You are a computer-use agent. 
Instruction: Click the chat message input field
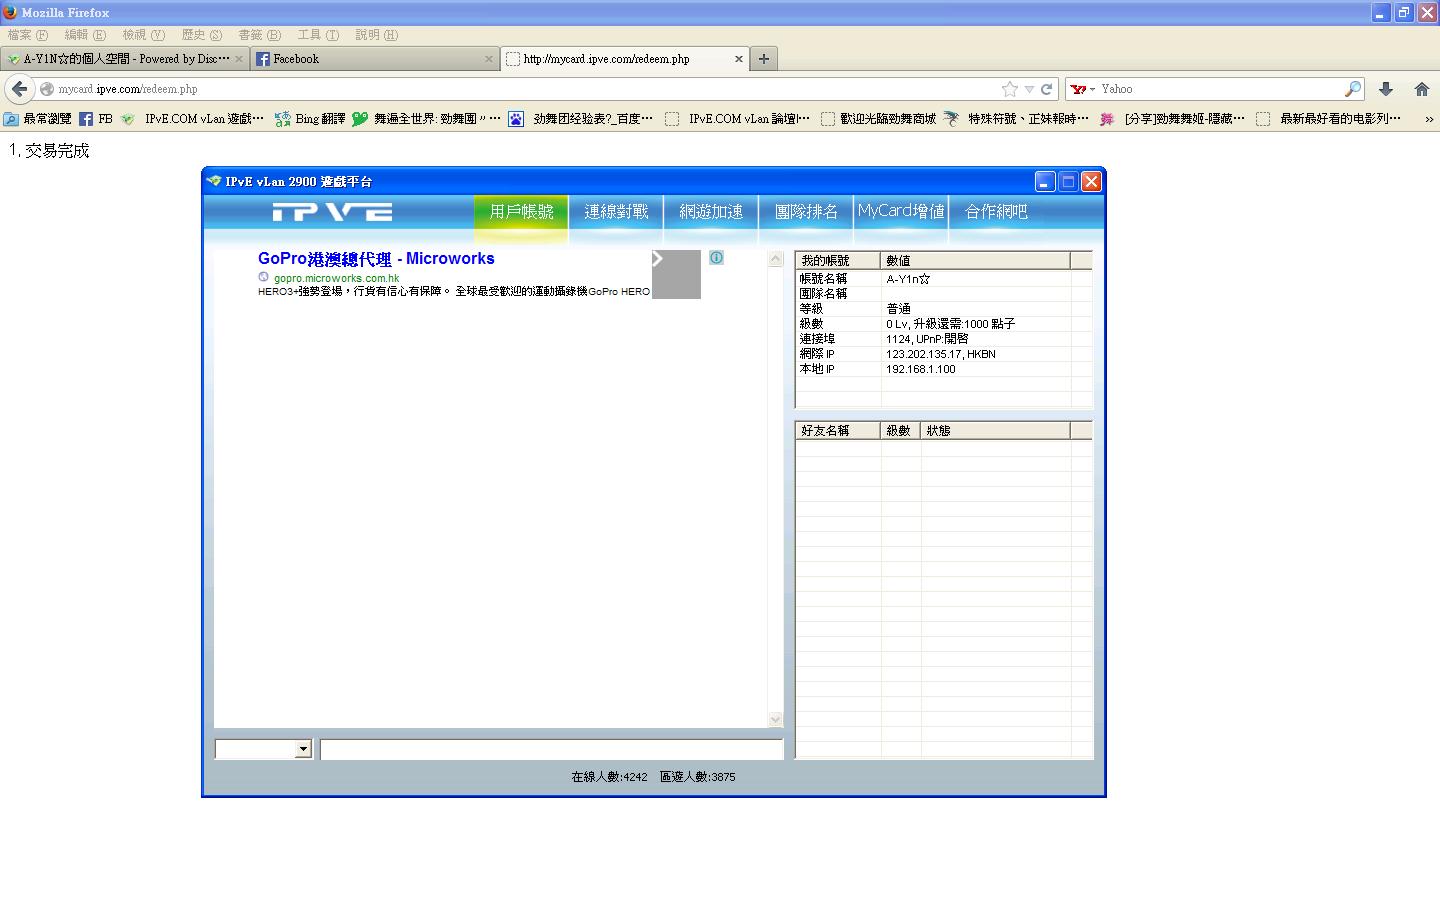pos(551,749)
